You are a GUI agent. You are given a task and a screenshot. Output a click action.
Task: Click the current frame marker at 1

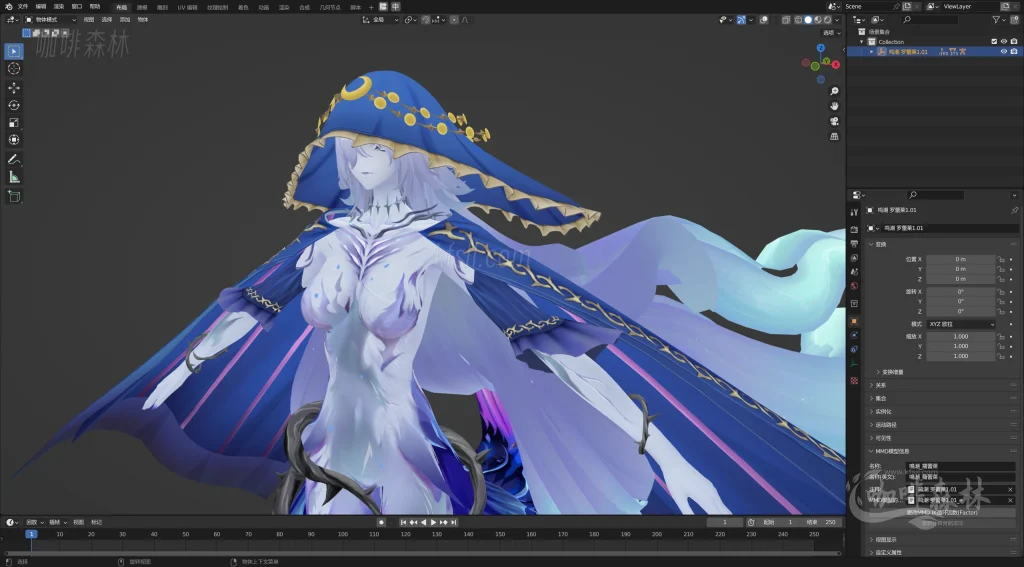tap(31, 534)
